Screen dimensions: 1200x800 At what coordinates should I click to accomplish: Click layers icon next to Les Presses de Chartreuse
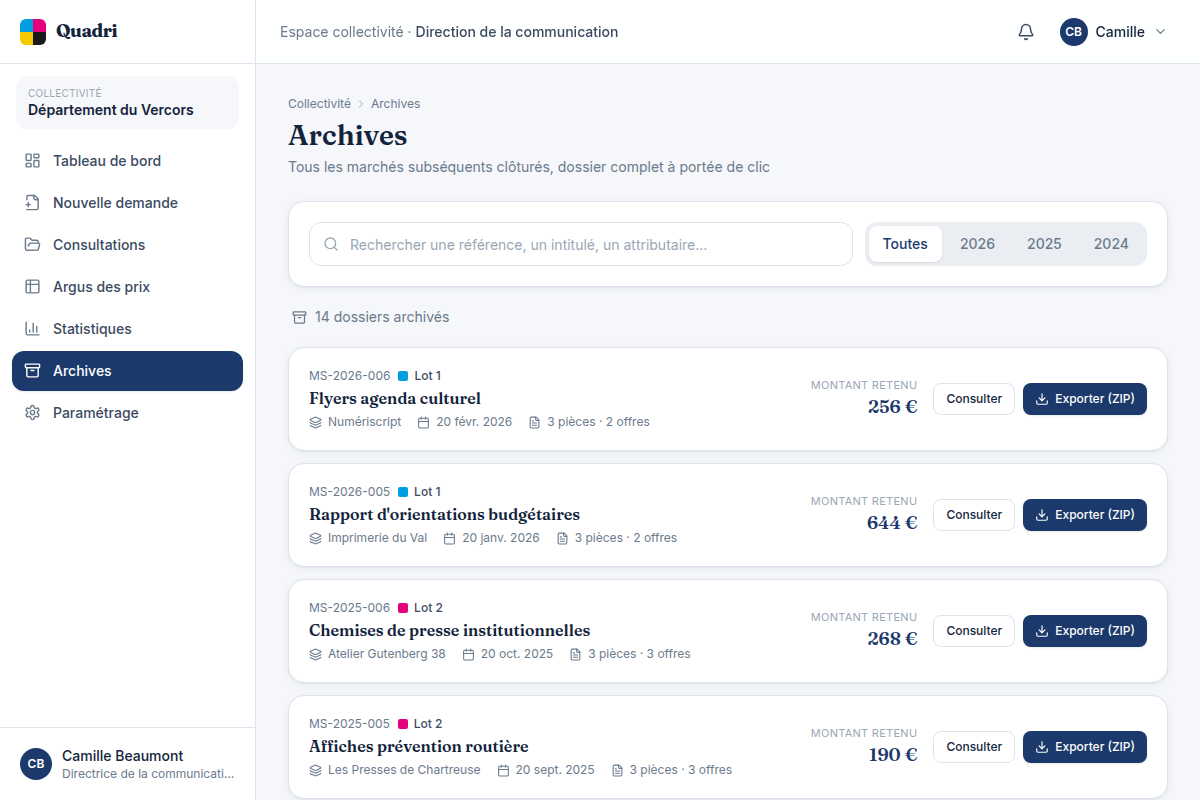(316, 770)
